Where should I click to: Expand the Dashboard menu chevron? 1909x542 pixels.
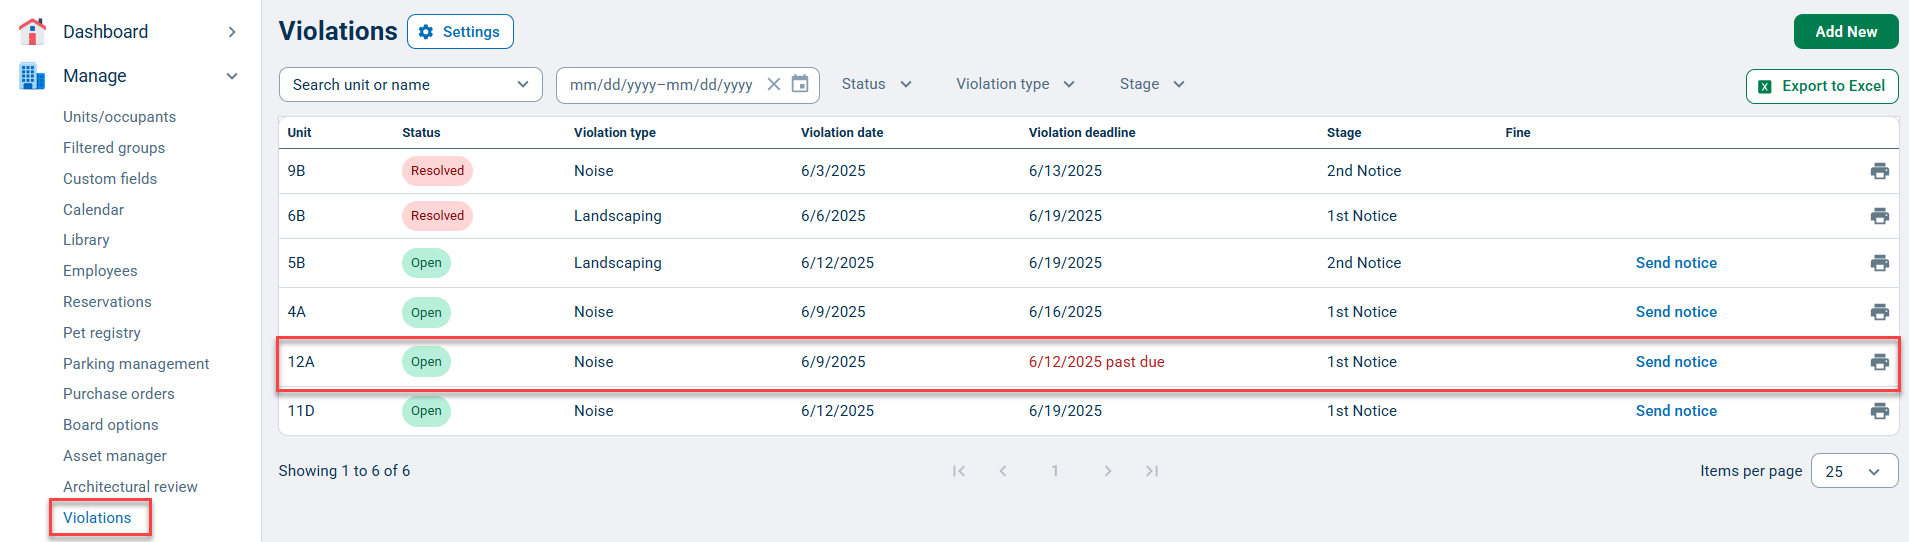click(x=232, y=32)
